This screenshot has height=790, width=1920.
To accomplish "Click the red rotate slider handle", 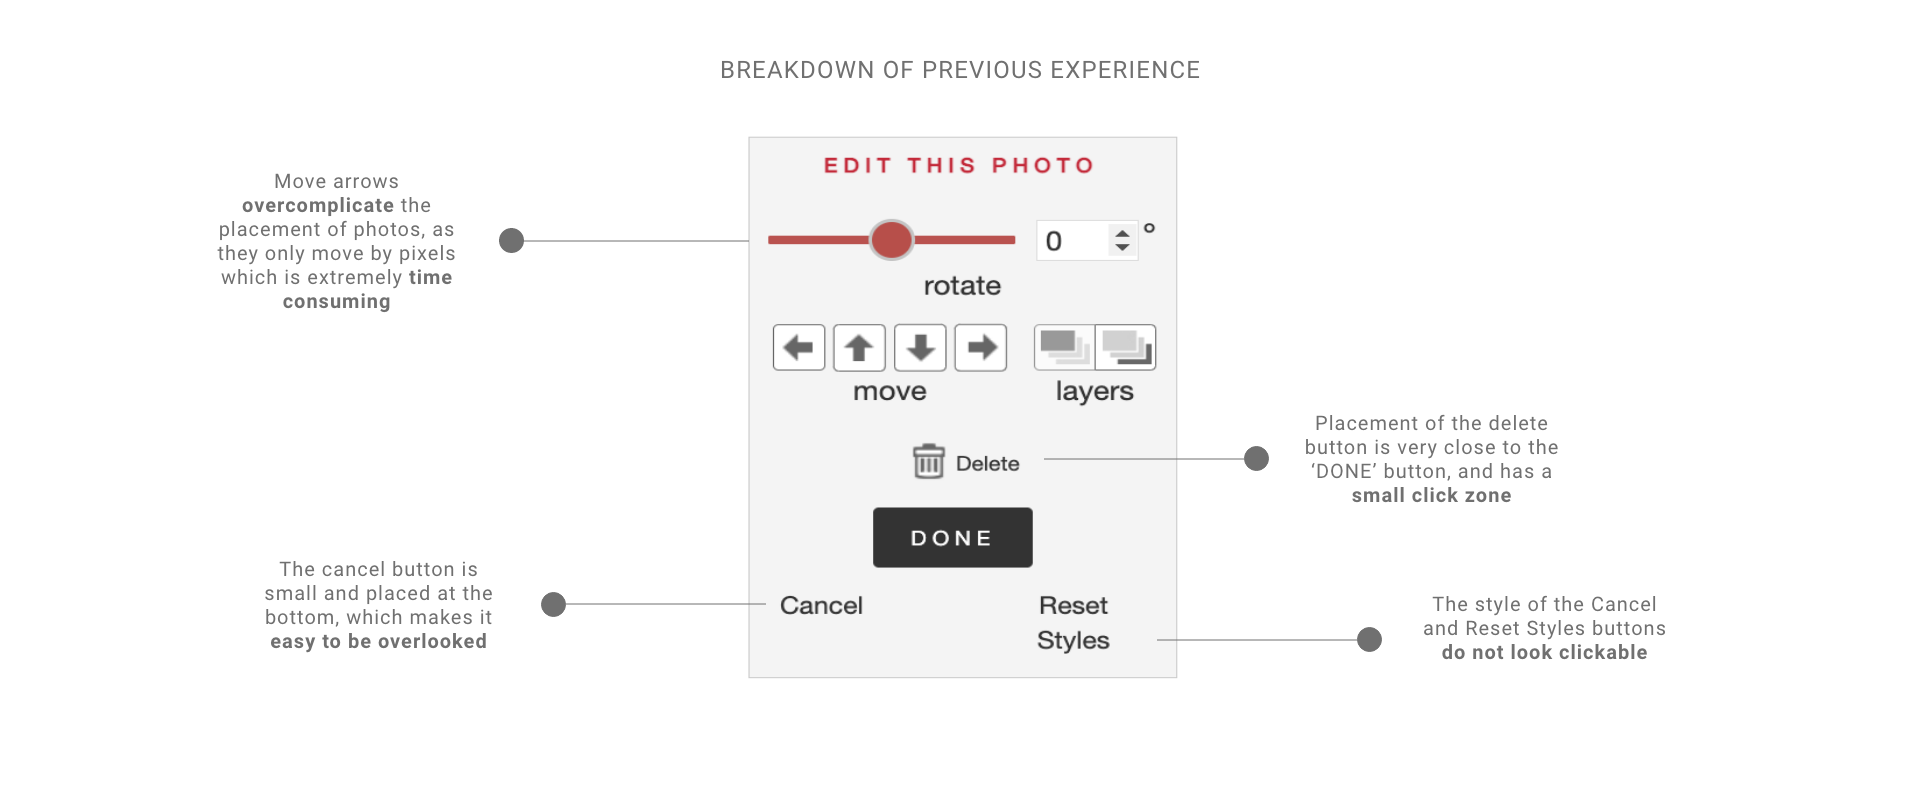I will click(x=891, y=240).
